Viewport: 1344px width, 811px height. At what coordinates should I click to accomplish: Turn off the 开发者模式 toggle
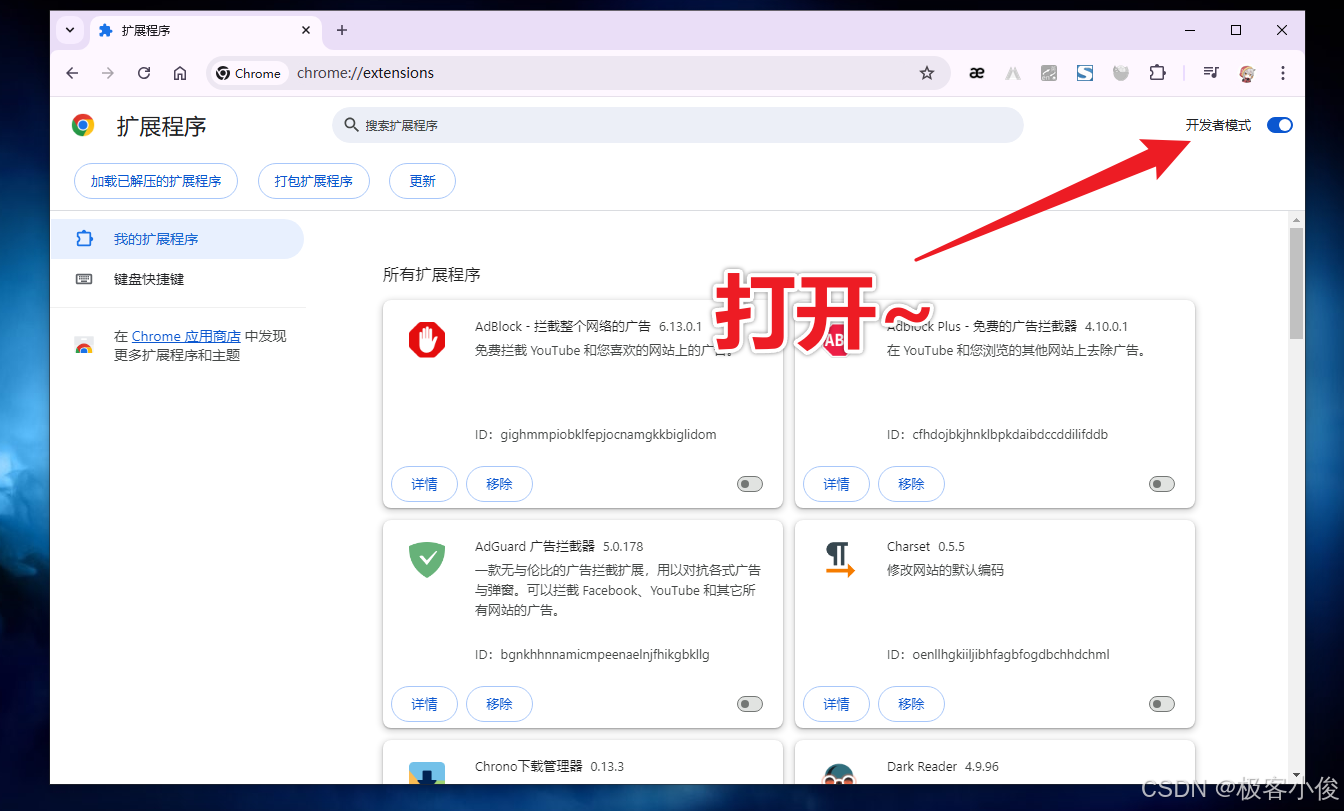pos(1280,125)
